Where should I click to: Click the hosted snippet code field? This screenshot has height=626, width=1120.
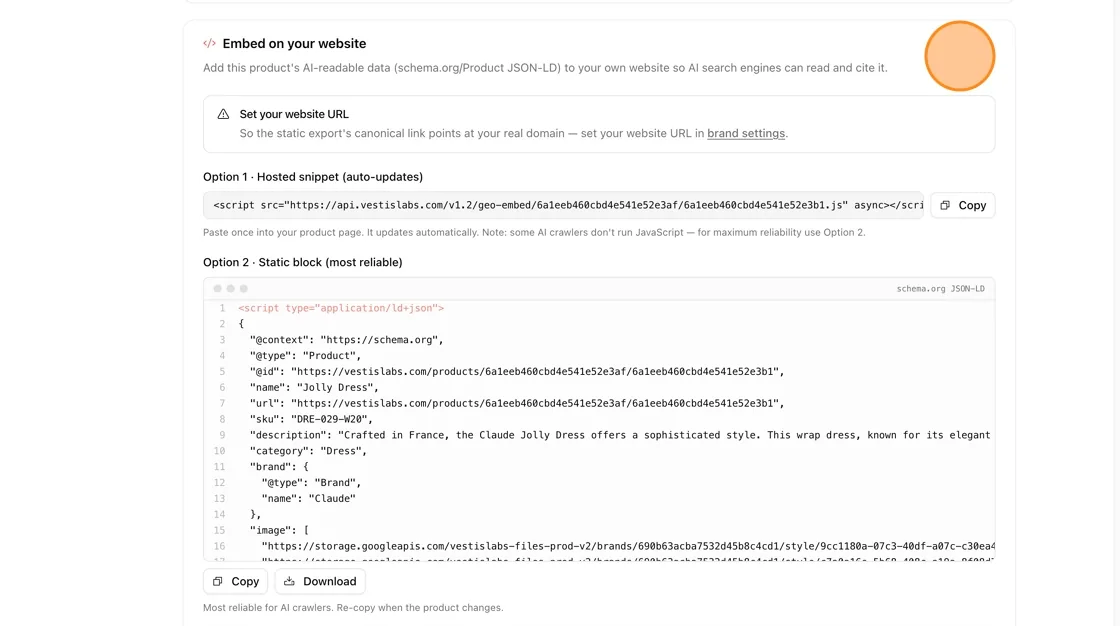(x=563, y=205)
